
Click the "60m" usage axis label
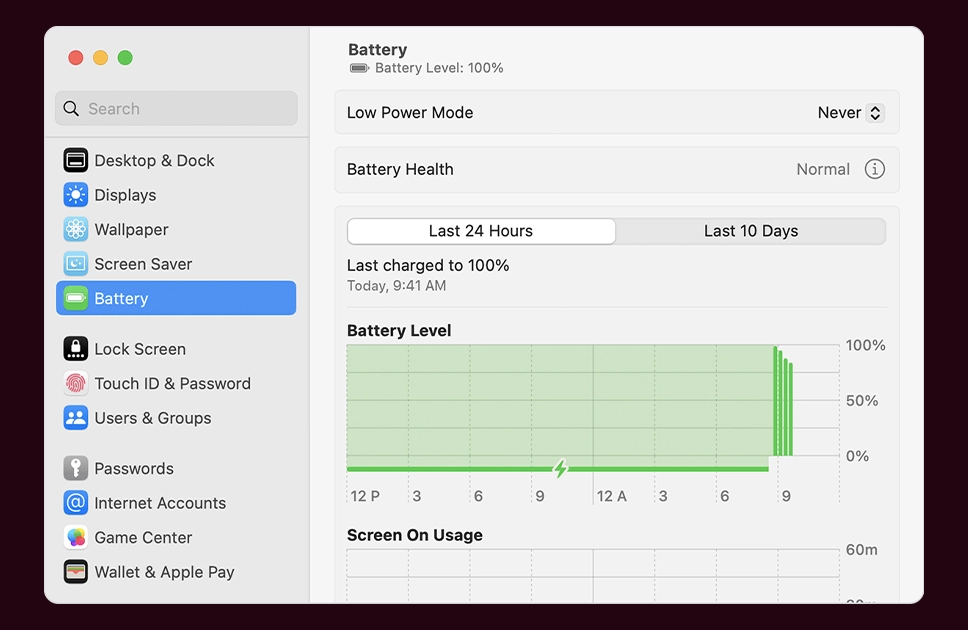tap(862, 550)
